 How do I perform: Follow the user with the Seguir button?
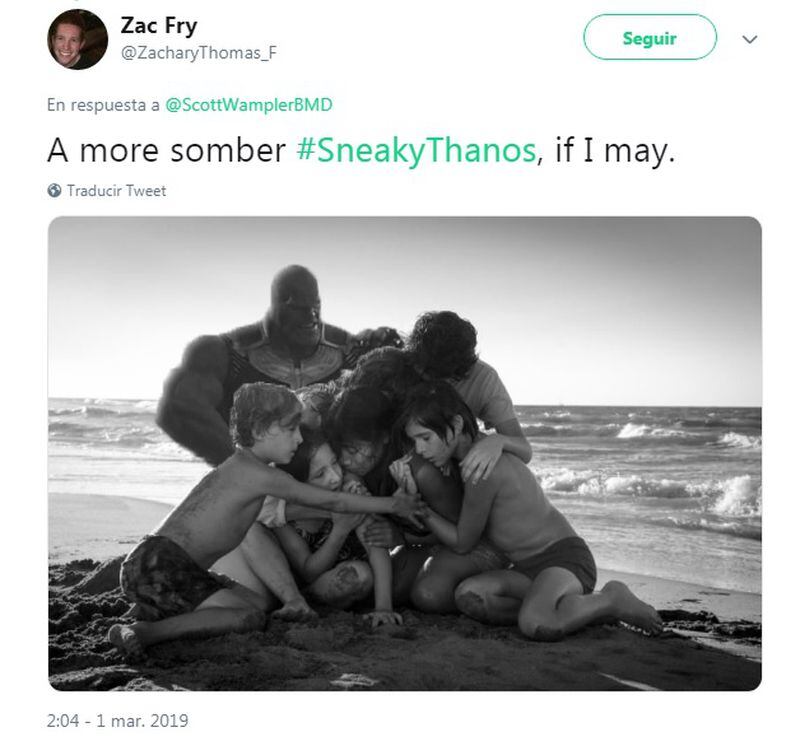click(x=649, y=37)
